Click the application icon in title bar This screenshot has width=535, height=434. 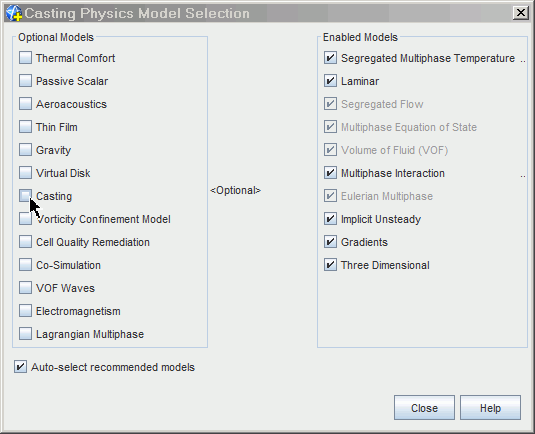[14, 13]
